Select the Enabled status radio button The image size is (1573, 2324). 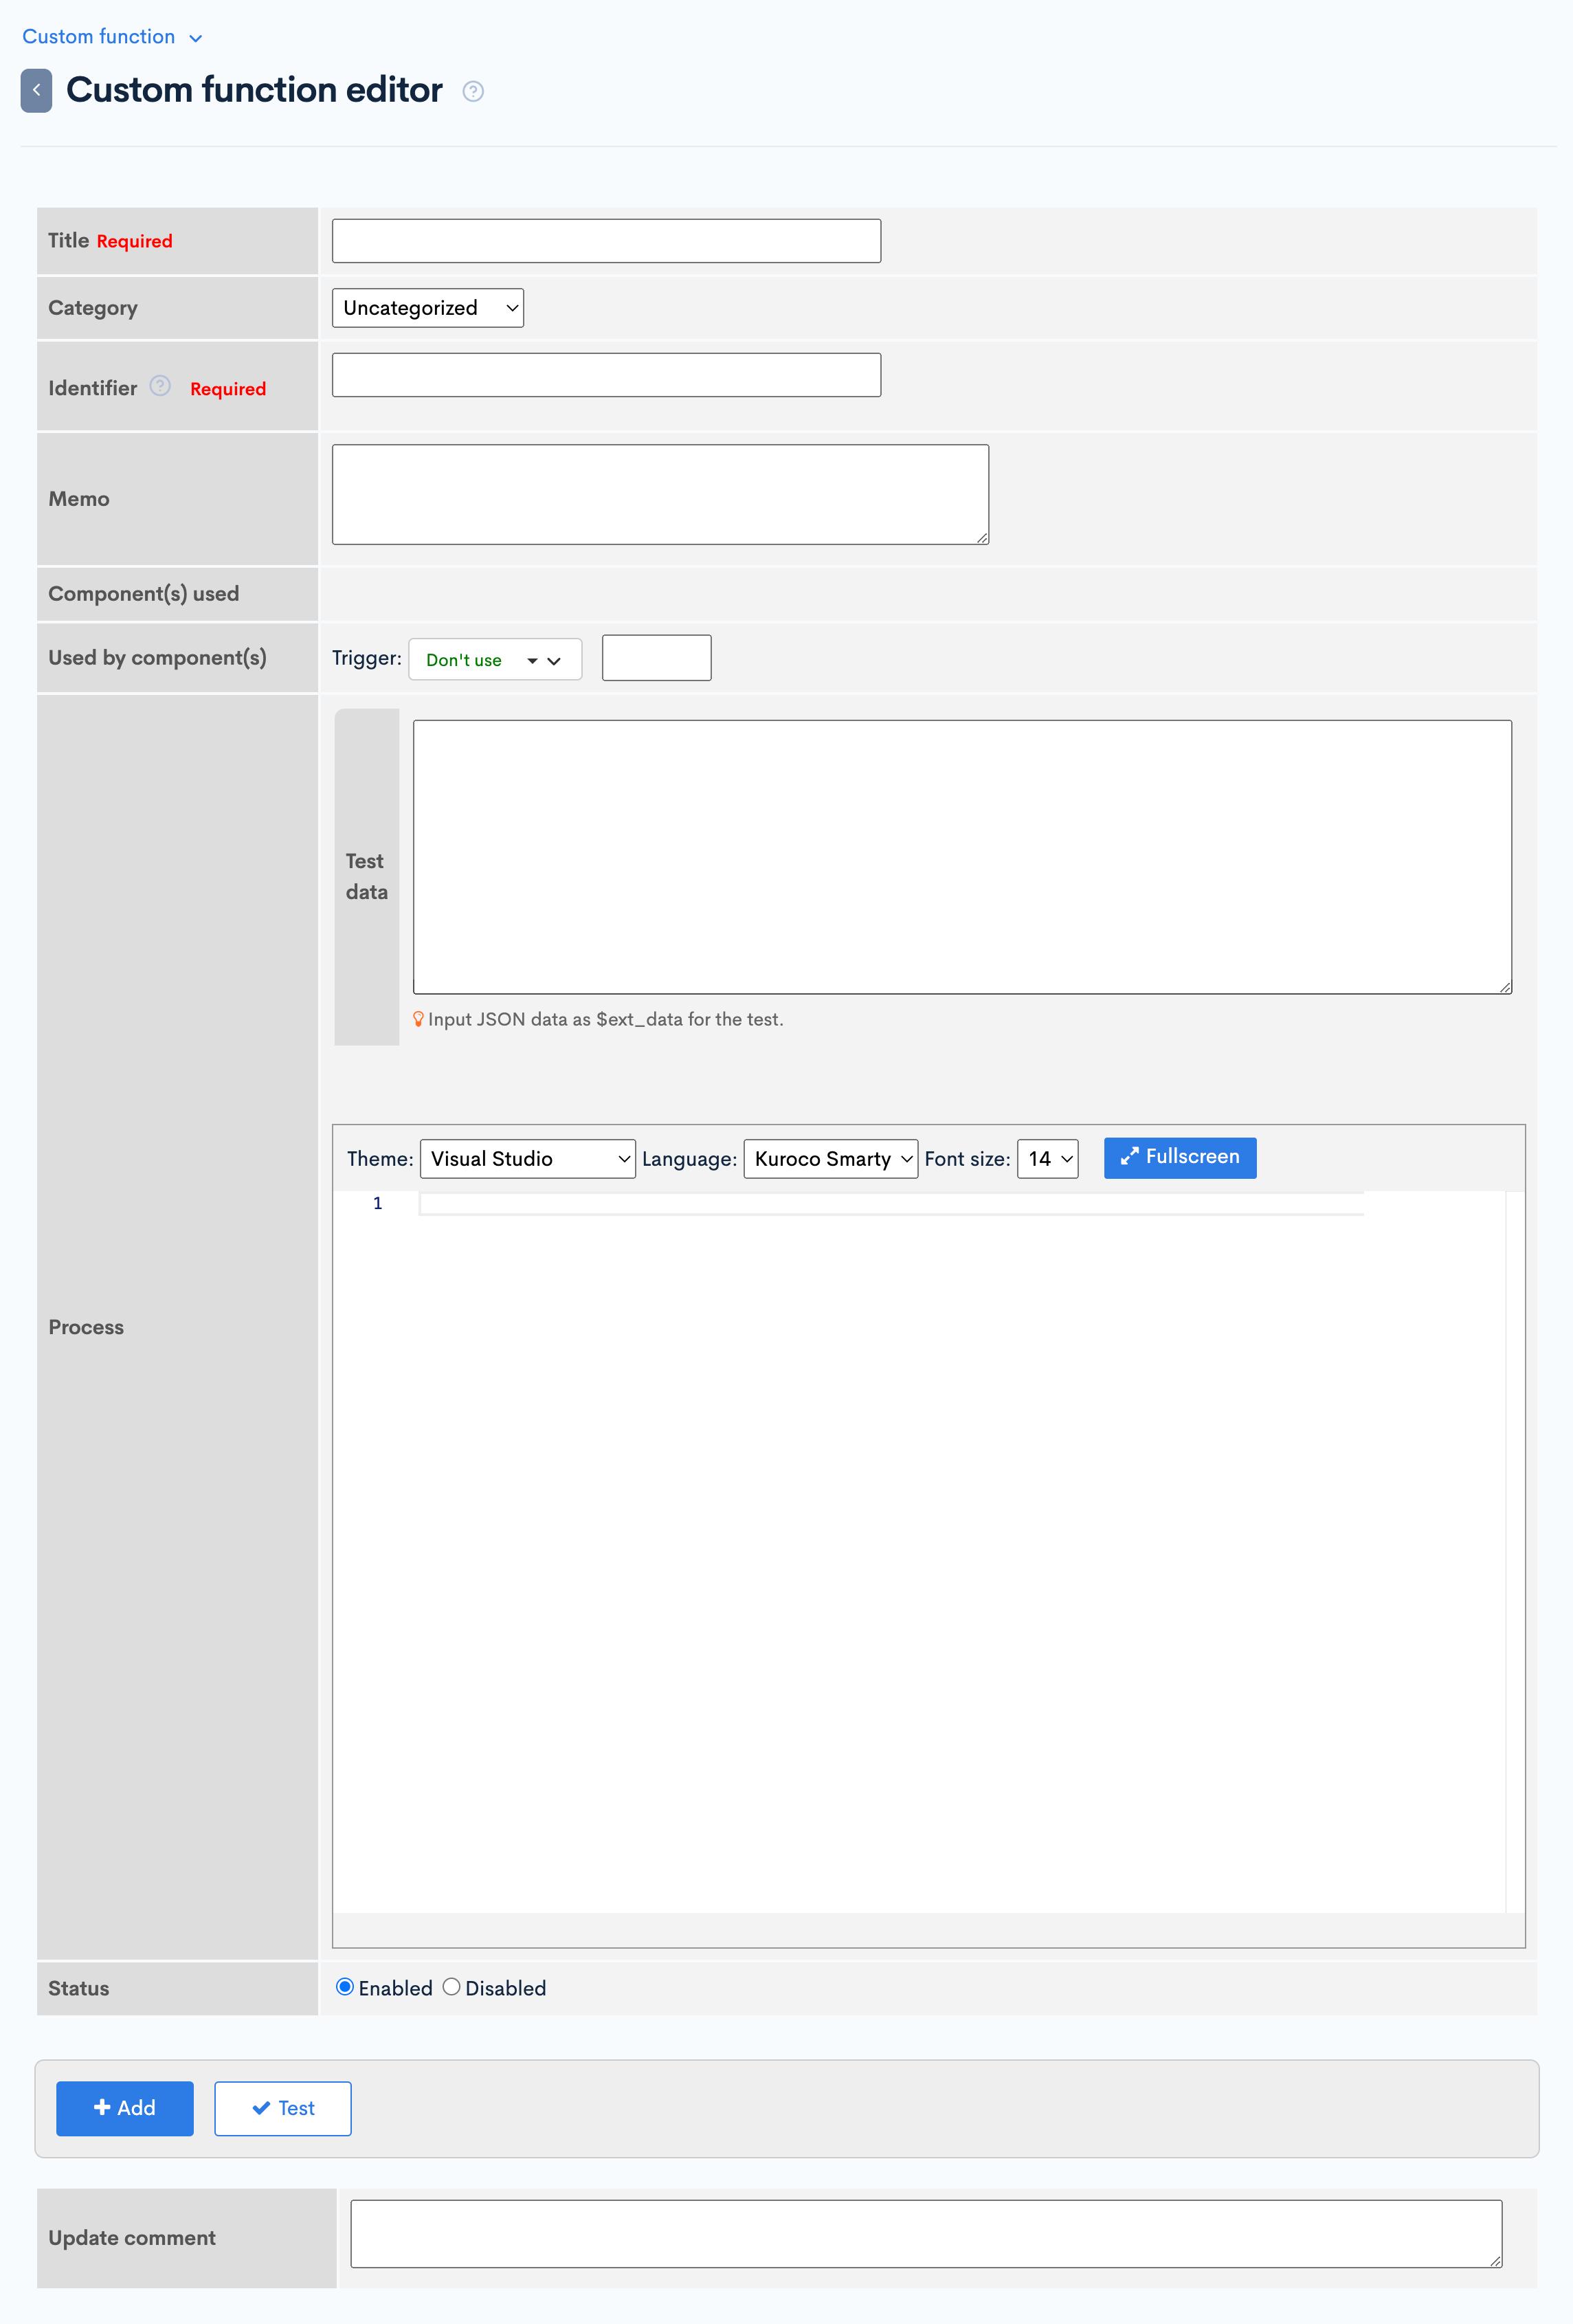pyautogui.click(x=345, y=1988)
